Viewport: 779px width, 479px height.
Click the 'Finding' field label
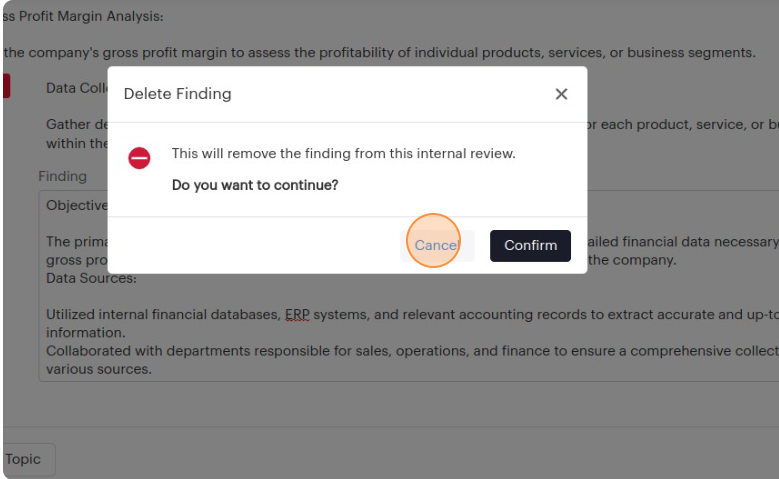click(62, 176)
